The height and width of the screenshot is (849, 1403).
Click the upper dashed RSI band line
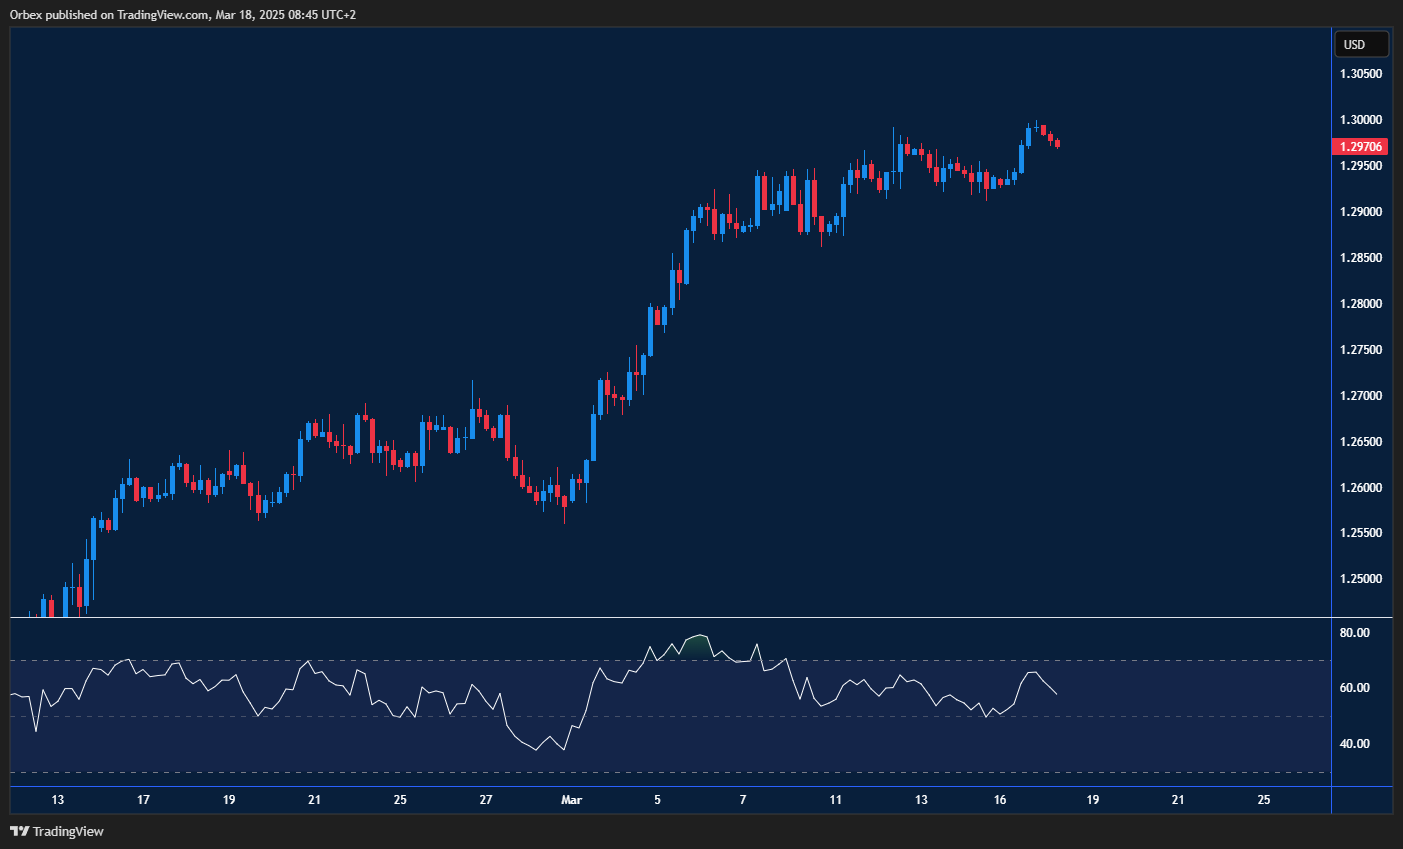point(400,660)
